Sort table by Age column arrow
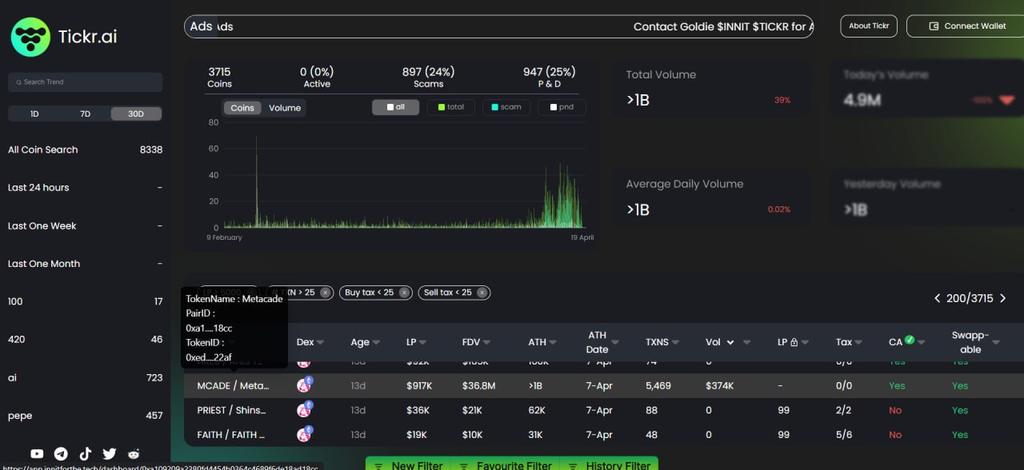This screenshot has width=1024, height=470. pyautogui.click(x=377, y=343)
